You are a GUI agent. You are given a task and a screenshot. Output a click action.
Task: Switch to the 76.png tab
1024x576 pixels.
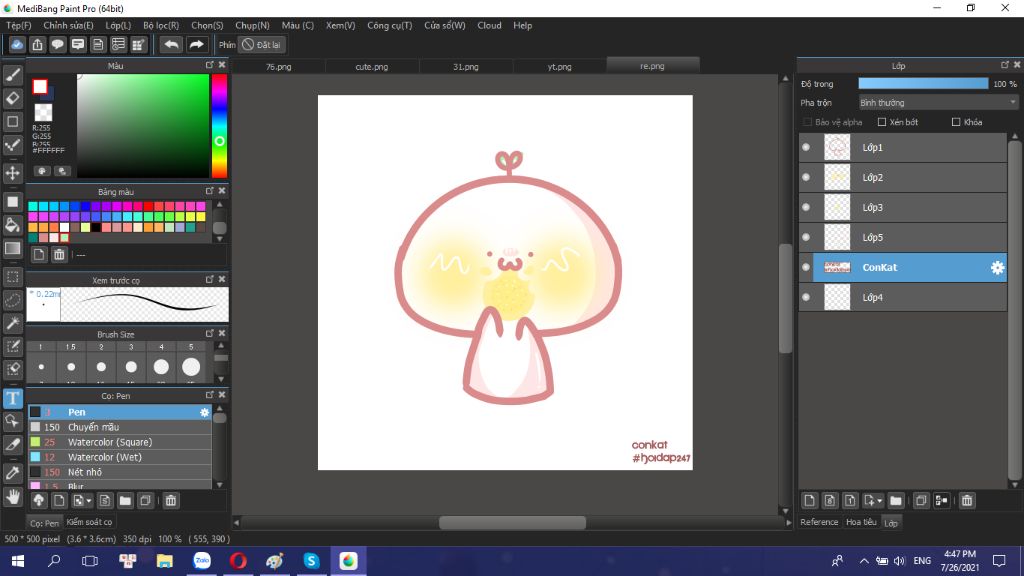[278, 67]
